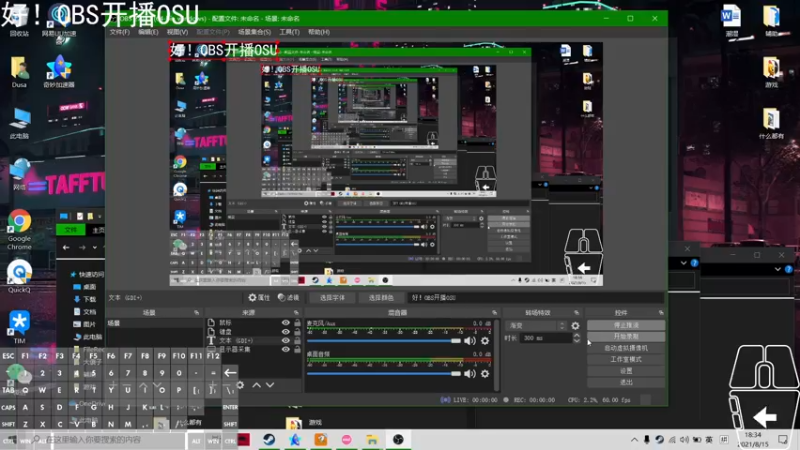
Task: Select 显示器采集 source row
Action: [254, 349]
